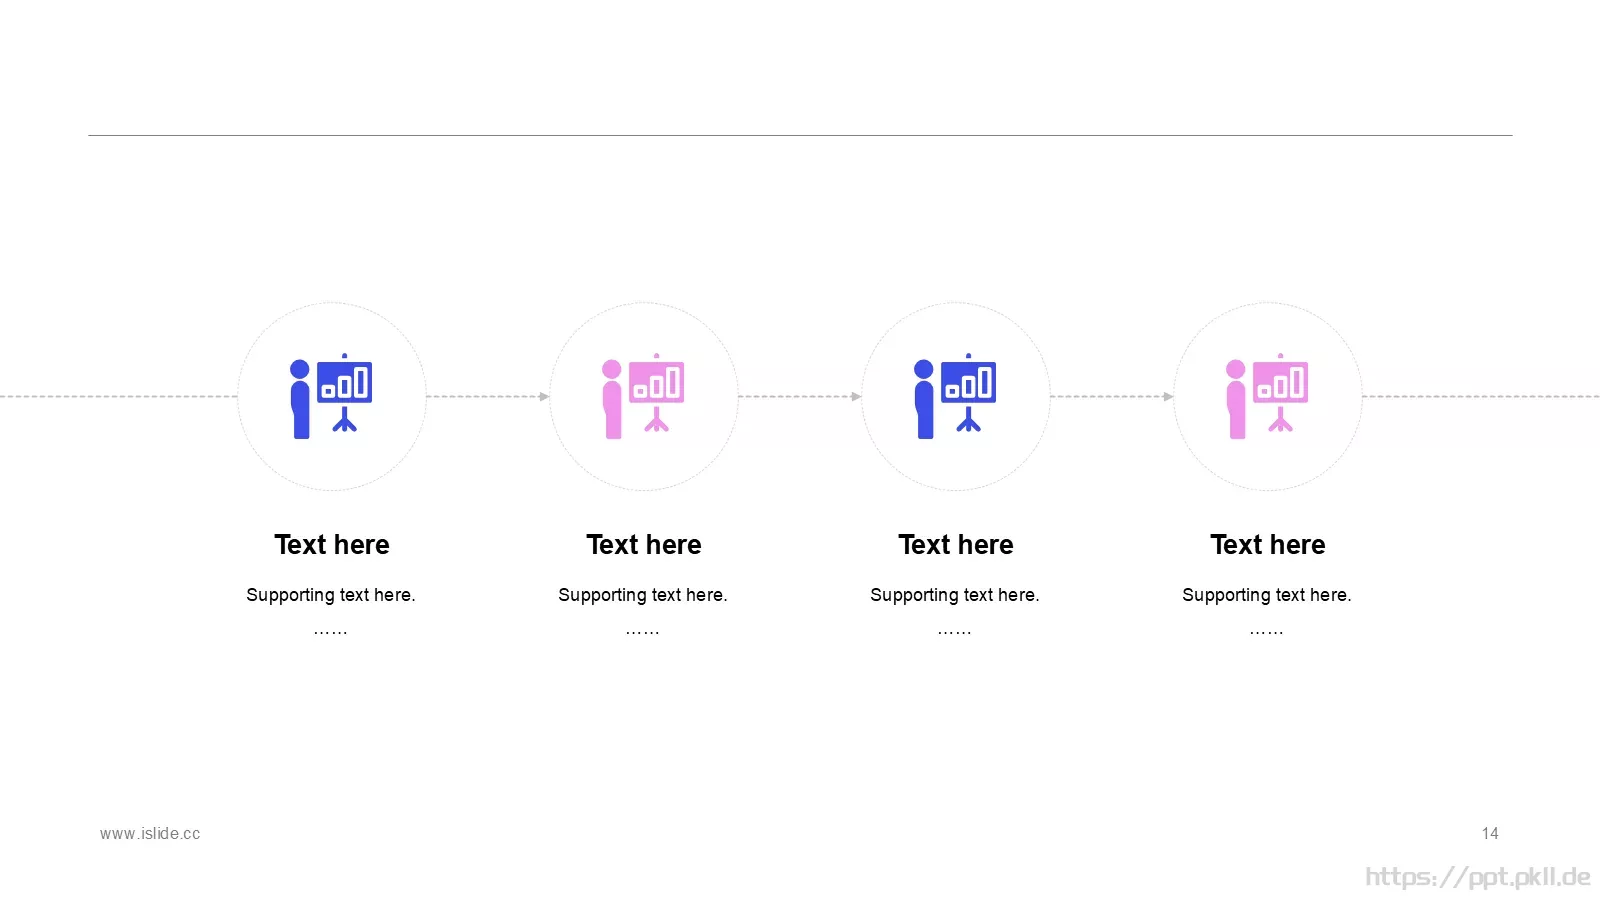Select supporting text under fourth circle
Screen dimensions: 1600x900
coord(1267,595)
